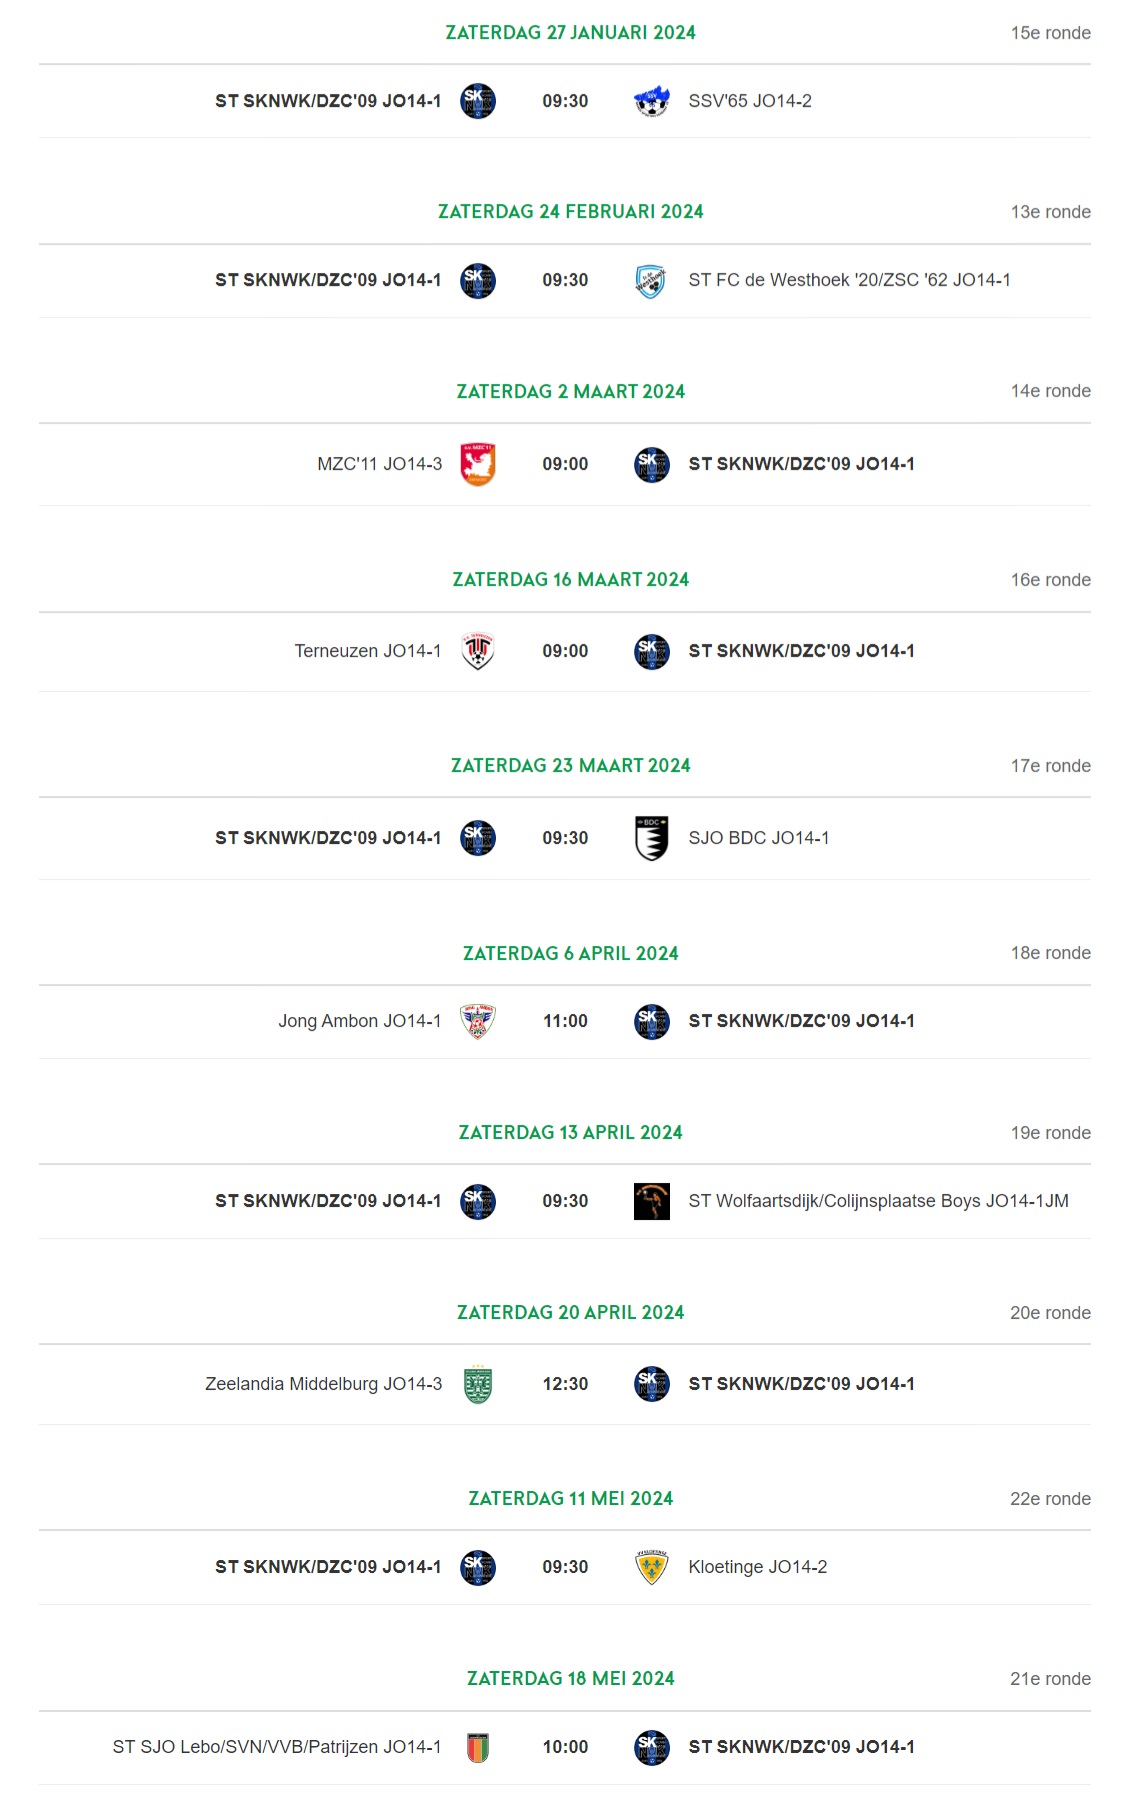Click the Zeelandia Middelburg green crest
This screenshot has height=1809, width=1123.
[478, 1384]
